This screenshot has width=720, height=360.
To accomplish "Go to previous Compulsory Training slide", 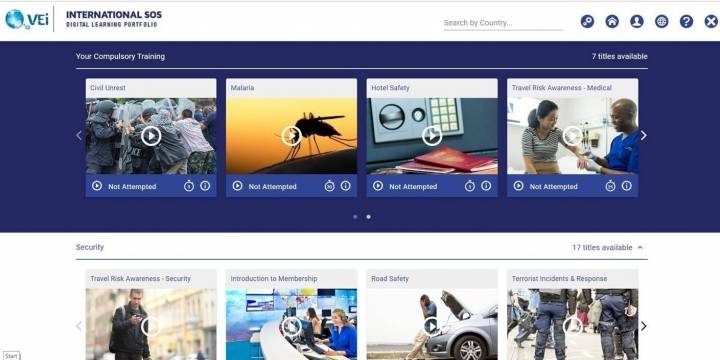I will point(79,135).
